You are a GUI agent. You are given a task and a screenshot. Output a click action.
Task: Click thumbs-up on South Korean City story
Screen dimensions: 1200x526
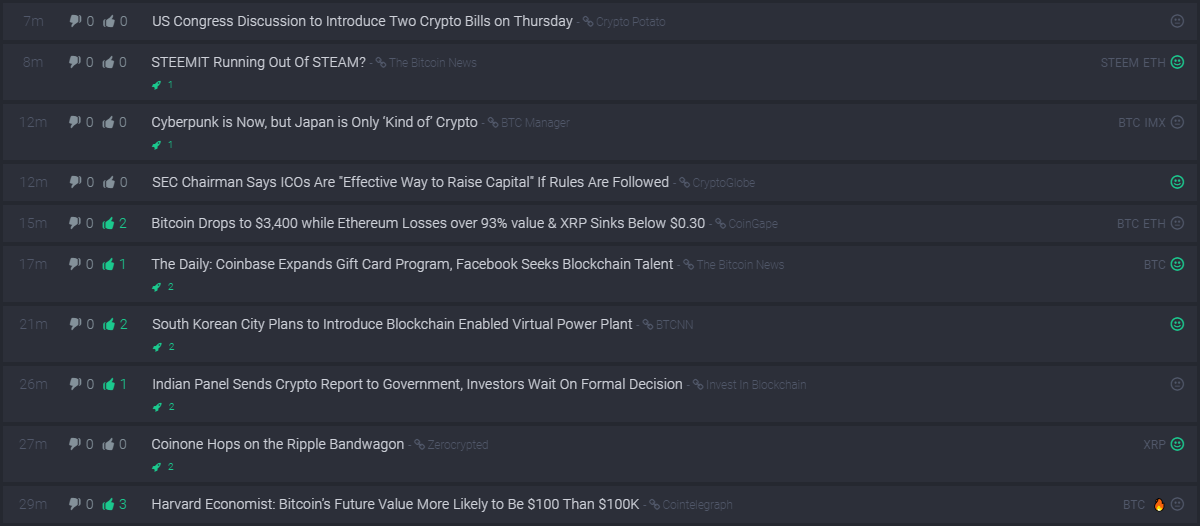[x=109, y=324]
